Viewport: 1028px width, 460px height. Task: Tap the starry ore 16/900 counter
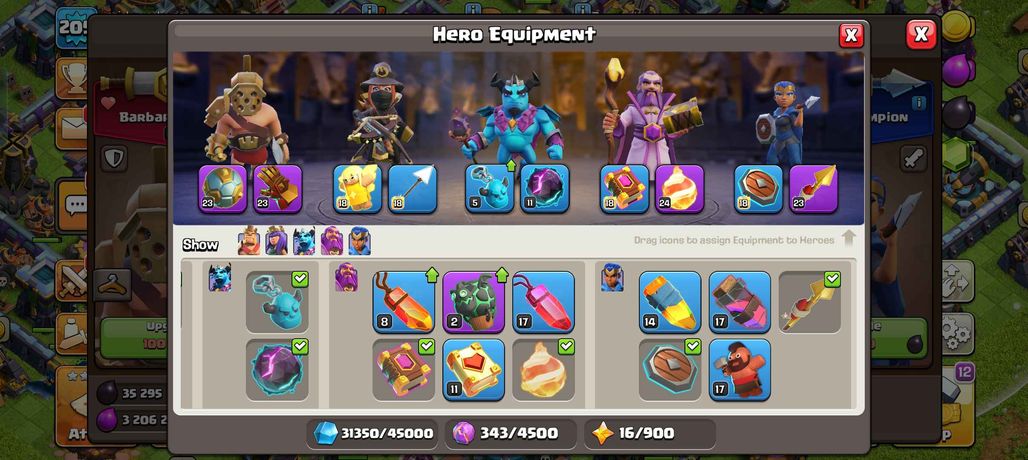click(x=650, y=433)
